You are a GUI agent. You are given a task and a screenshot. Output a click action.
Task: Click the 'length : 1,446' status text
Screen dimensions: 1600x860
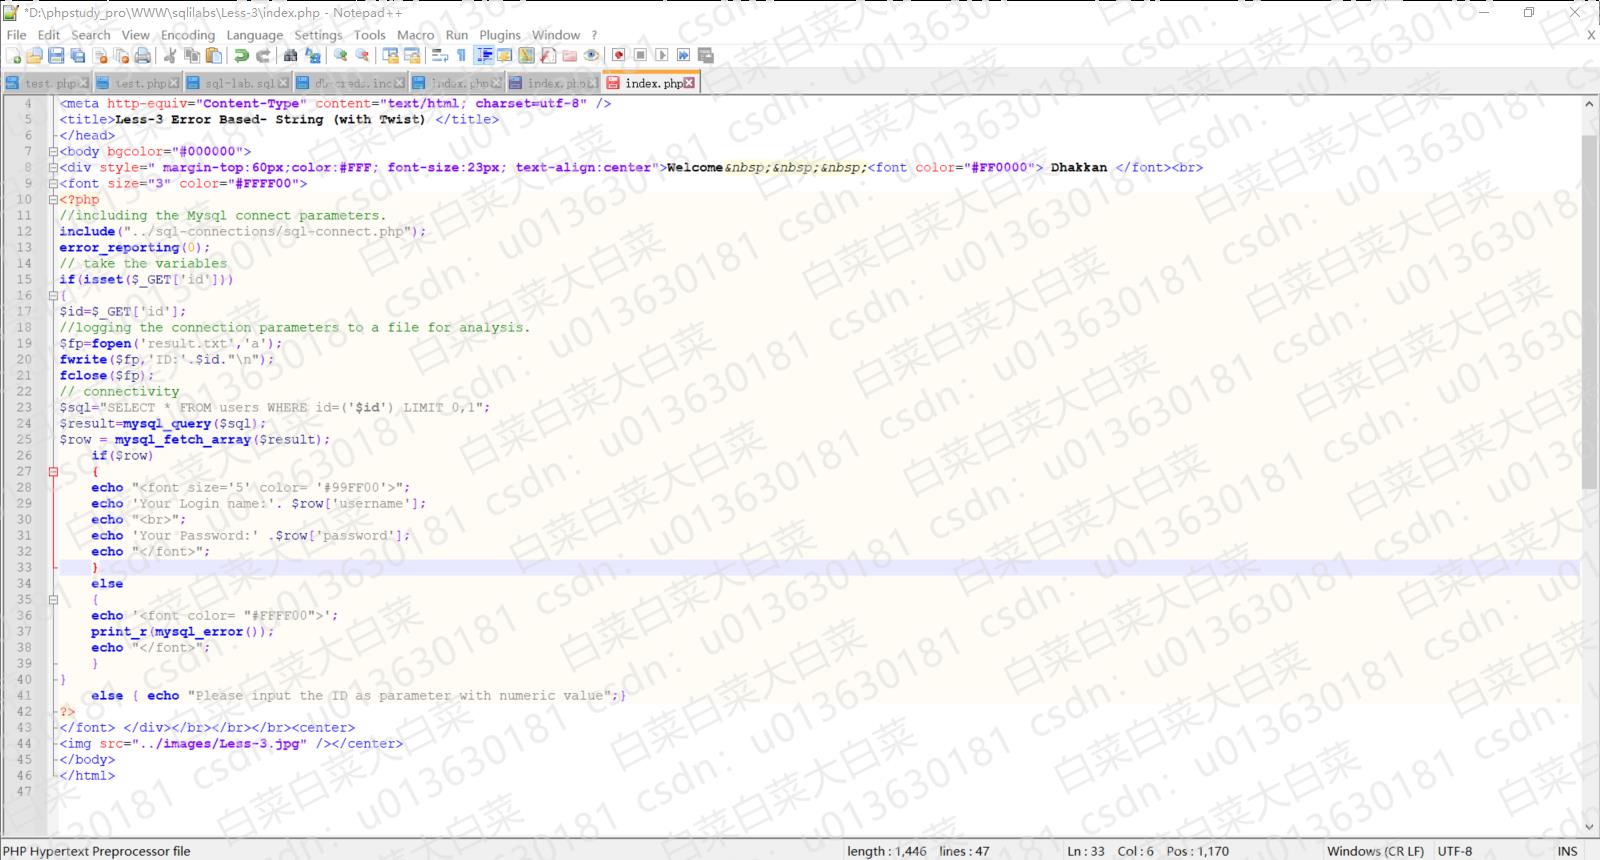coord(886,851)
